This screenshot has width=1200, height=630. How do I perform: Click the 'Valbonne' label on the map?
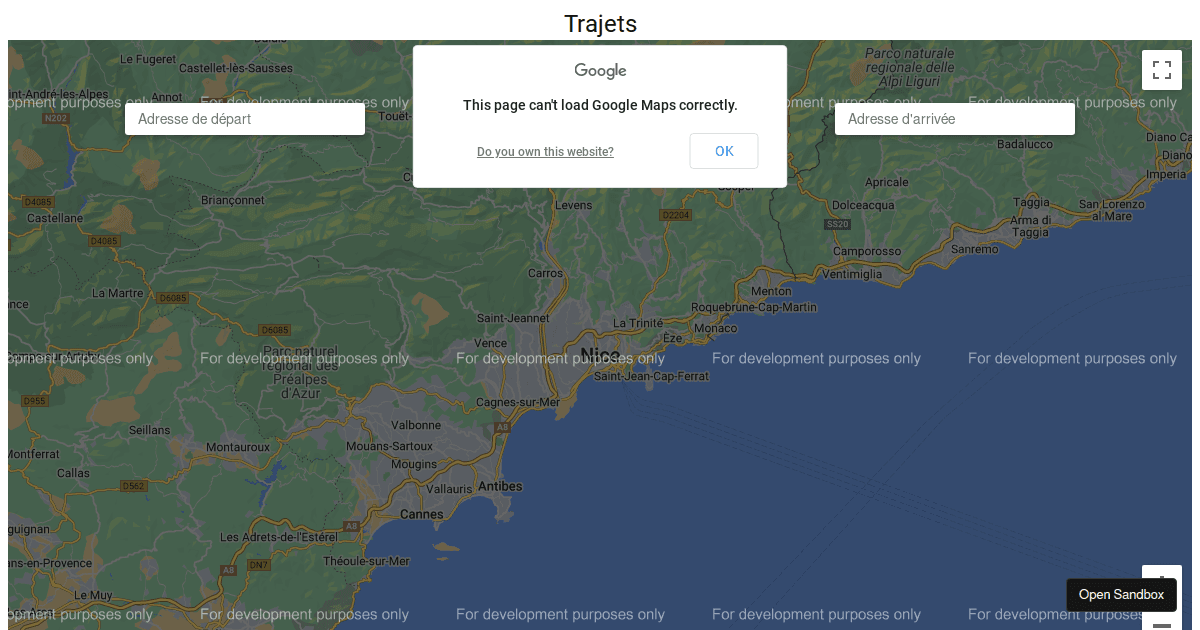pos(416,425)
